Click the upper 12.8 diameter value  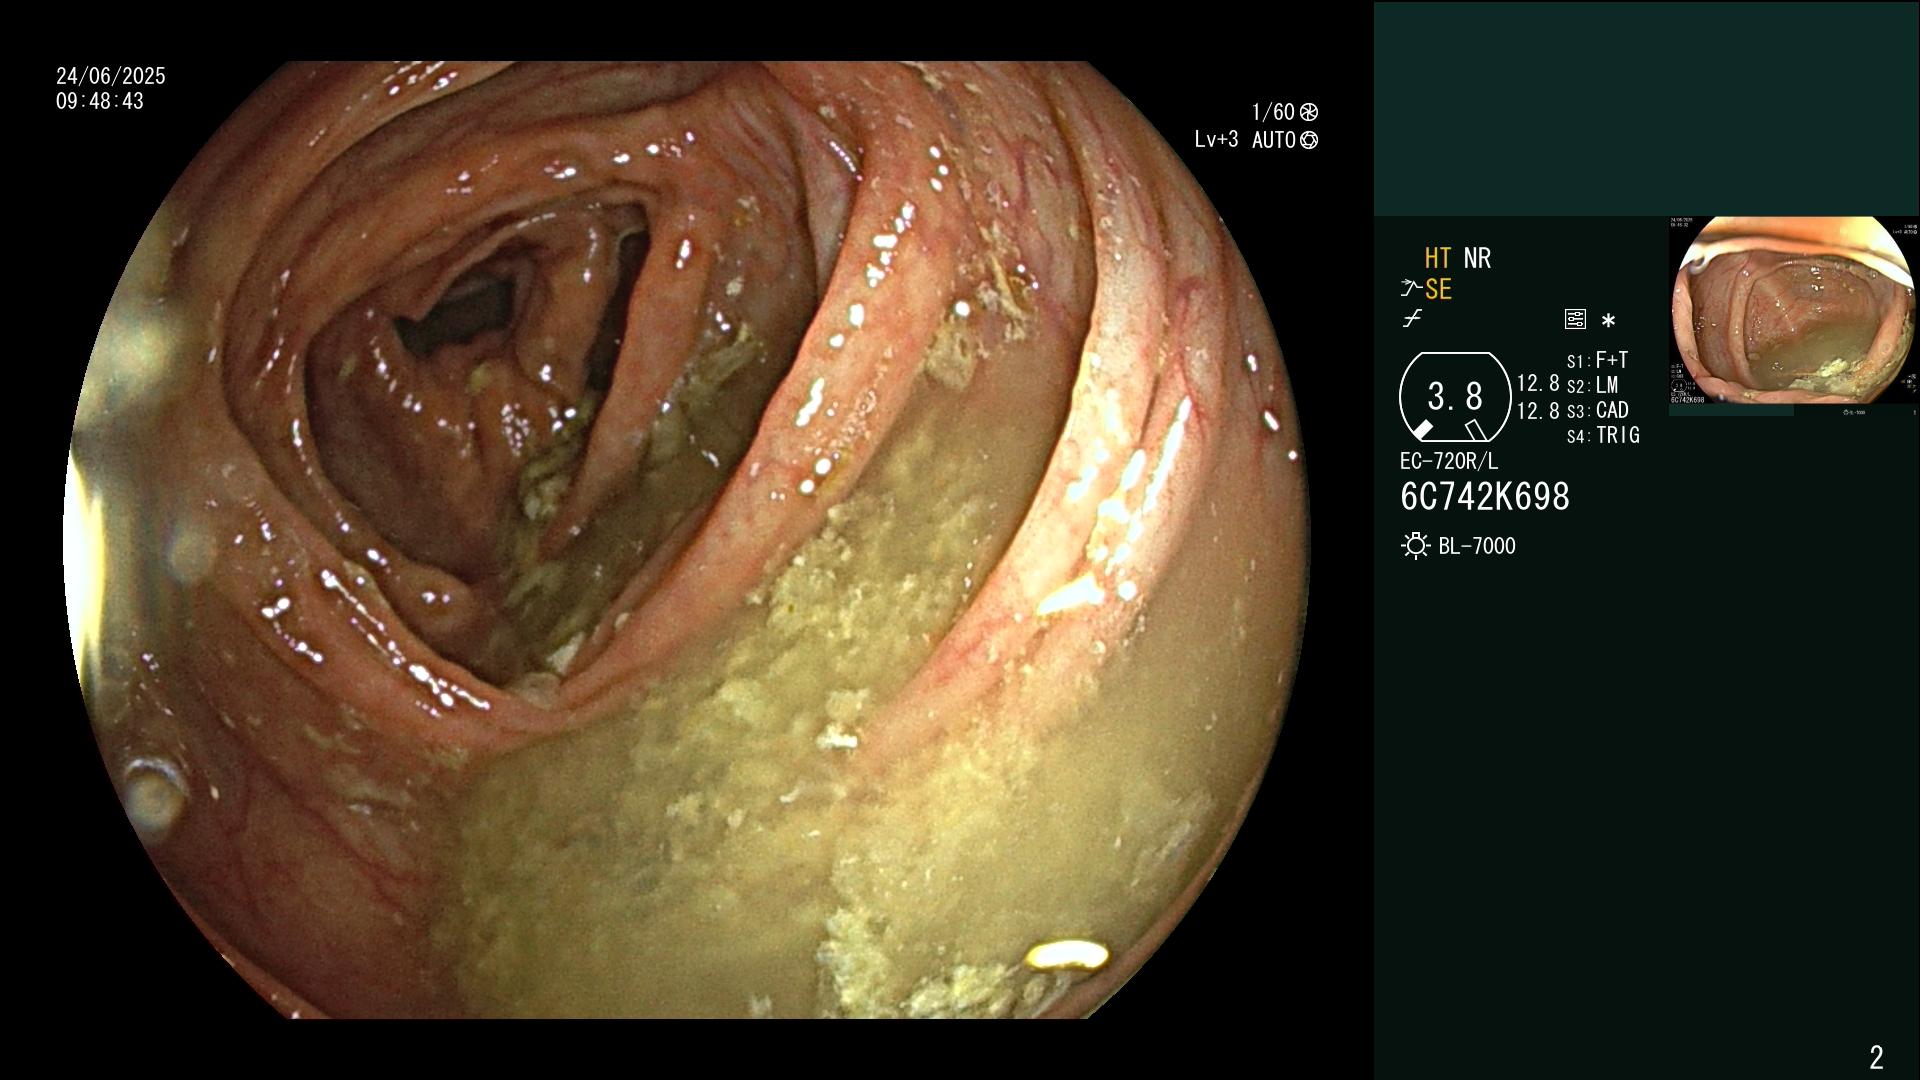point(1538,383)
